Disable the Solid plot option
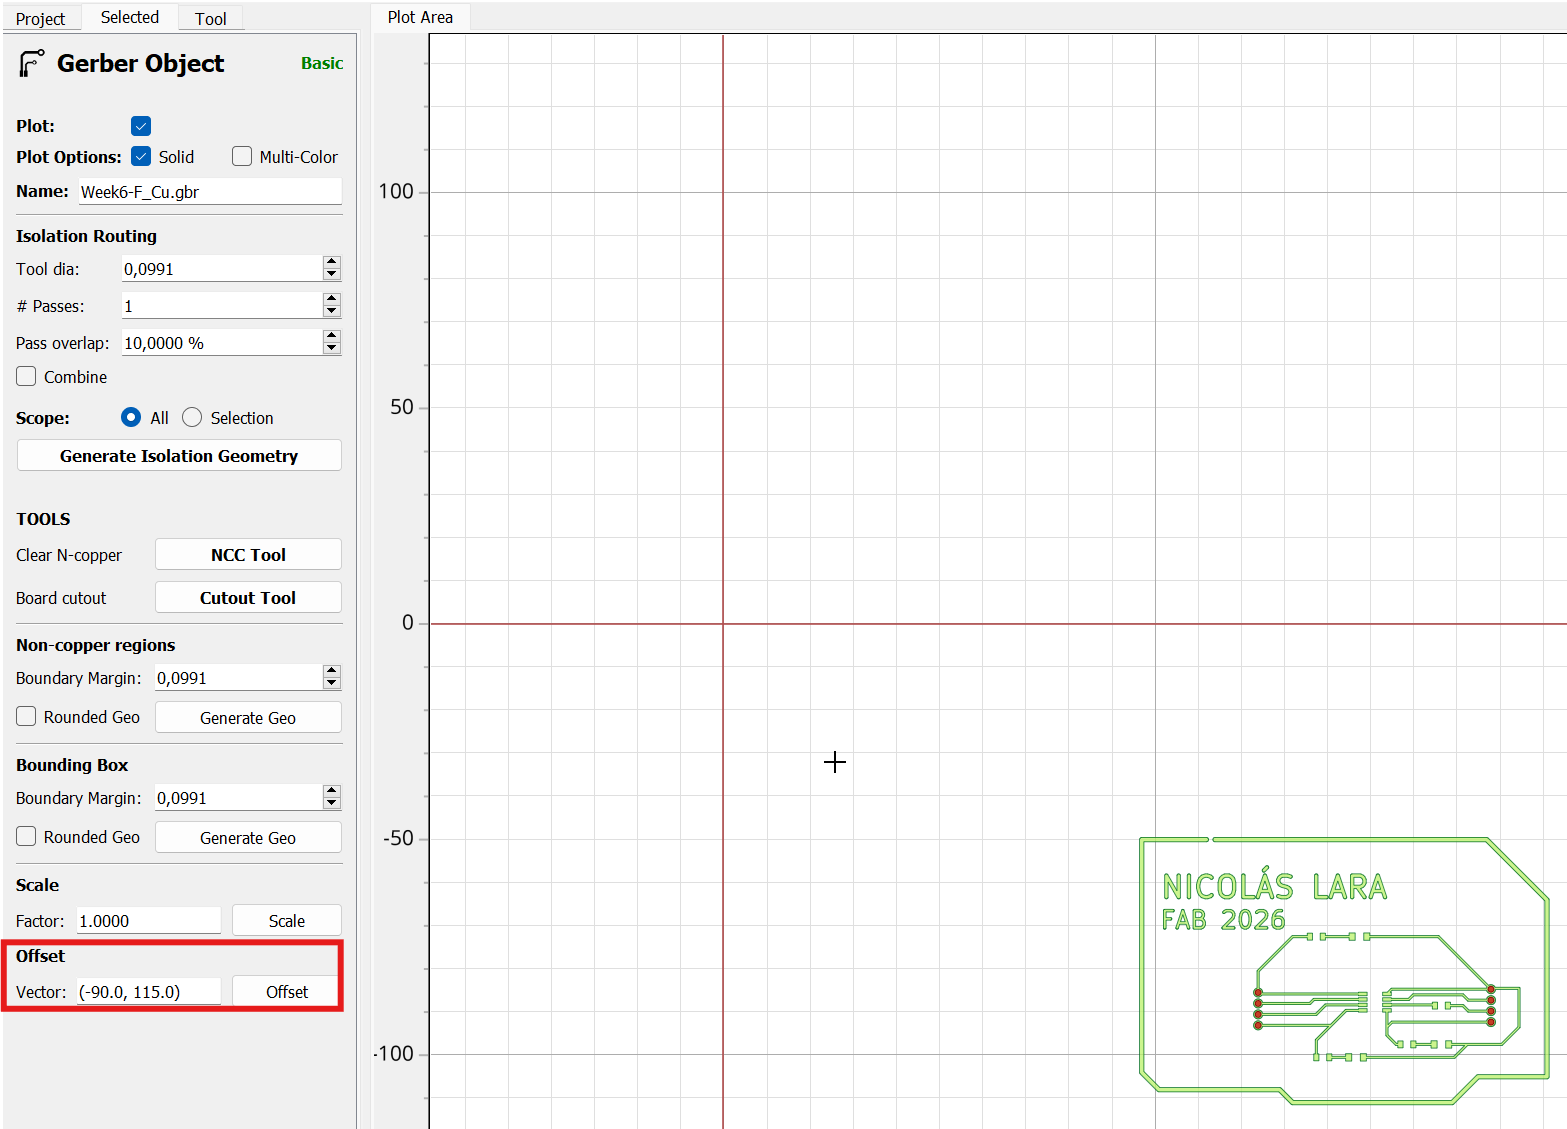The image size is (1567, 1129). pyautogui.click(x=141, y=156)
